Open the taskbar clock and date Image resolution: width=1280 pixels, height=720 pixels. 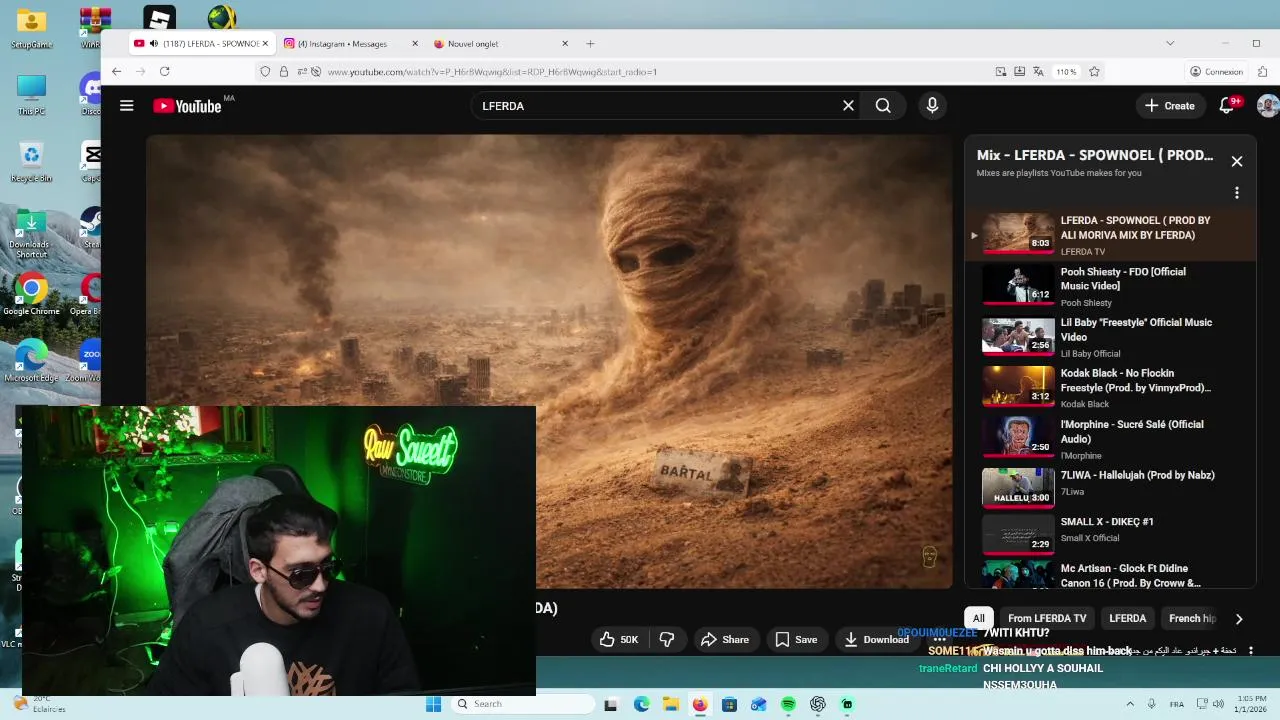click(1252, 704)
